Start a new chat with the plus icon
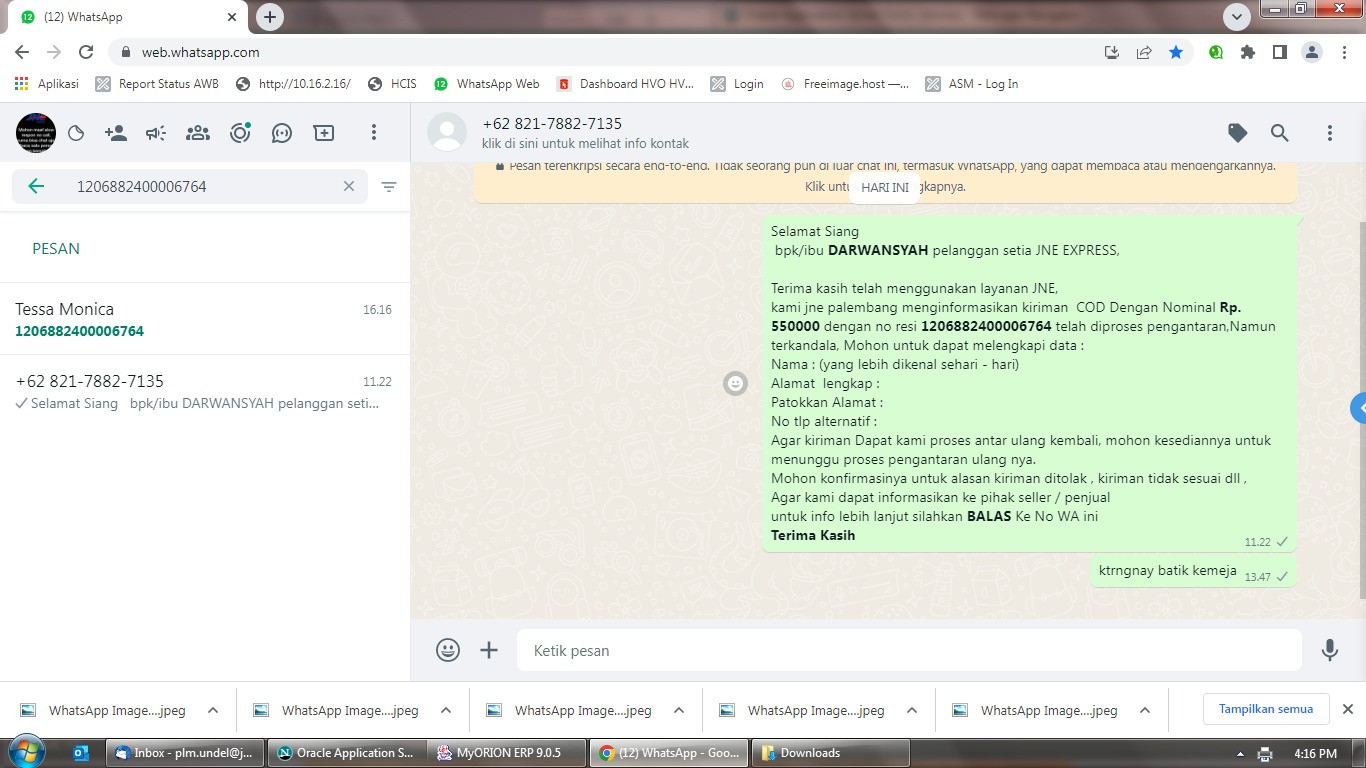This screenshot has height=768, width=1366. (324, 133)
